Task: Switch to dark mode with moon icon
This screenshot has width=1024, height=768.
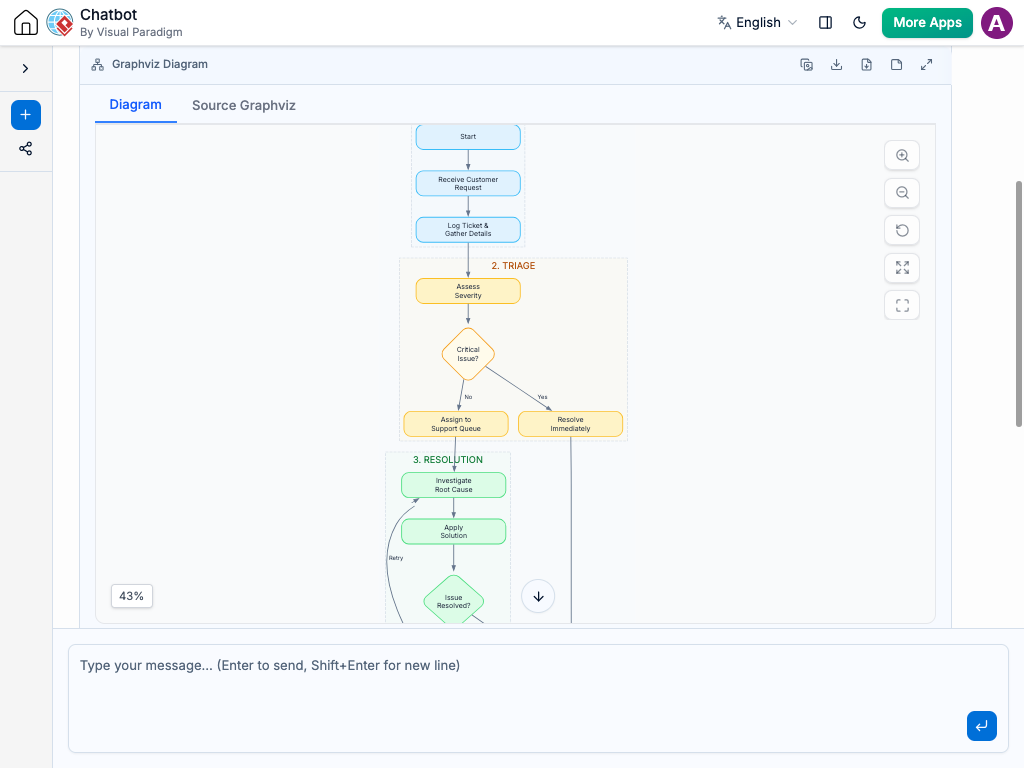Action: 859,22
